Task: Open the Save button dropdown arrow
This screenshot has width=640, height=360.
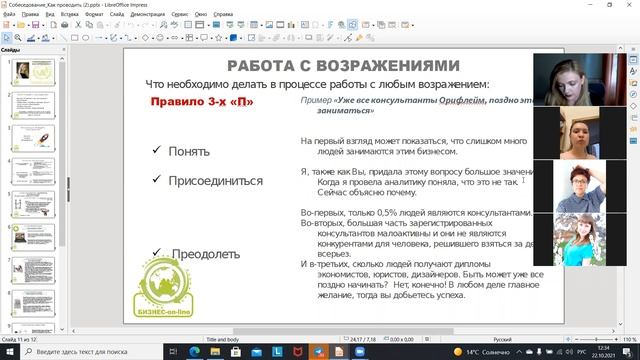Action: pyautogui.click(x=43, y=26)
